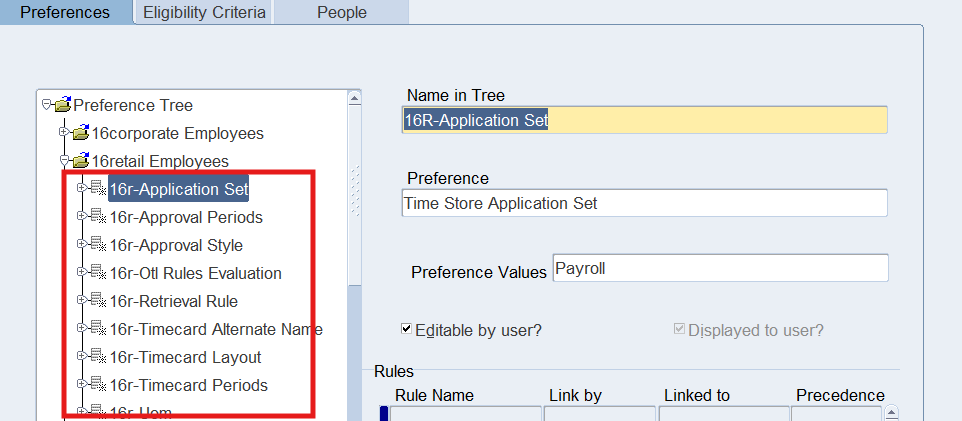
Task: Open the People tab
Action: click(341, 12)
